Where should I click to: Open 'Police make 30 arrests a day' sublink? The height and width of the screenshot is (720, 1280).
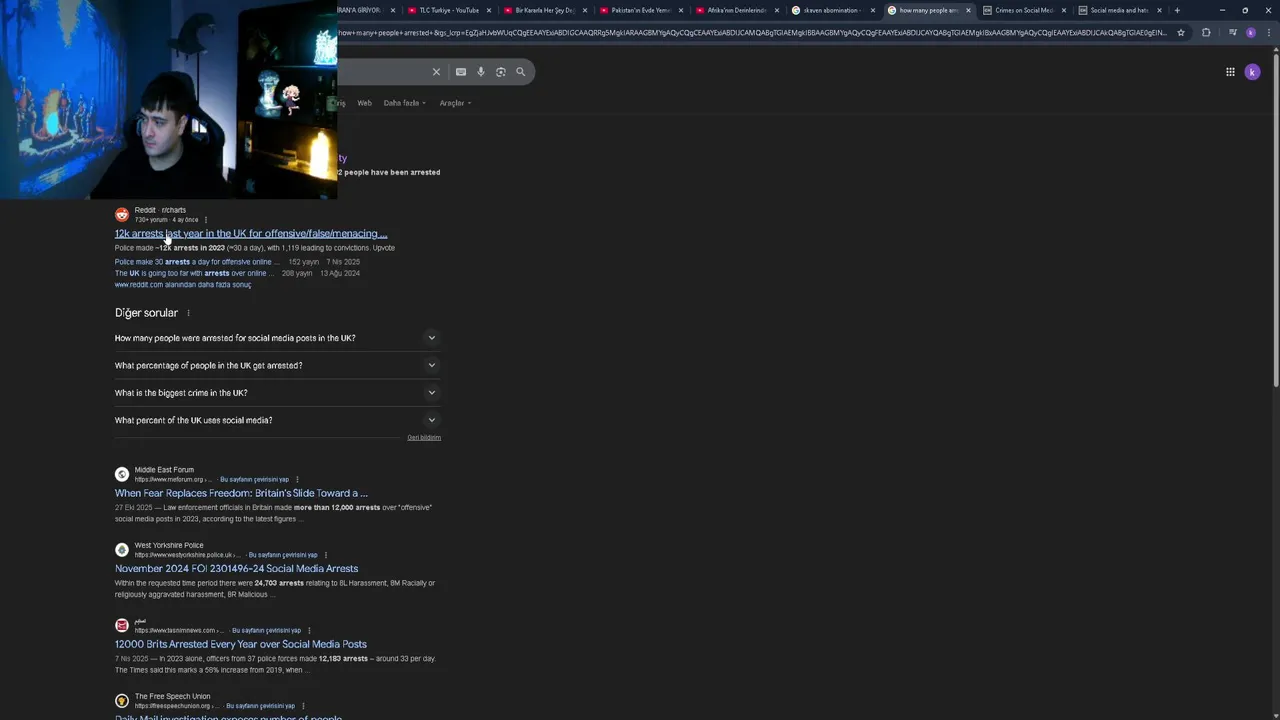197,262
